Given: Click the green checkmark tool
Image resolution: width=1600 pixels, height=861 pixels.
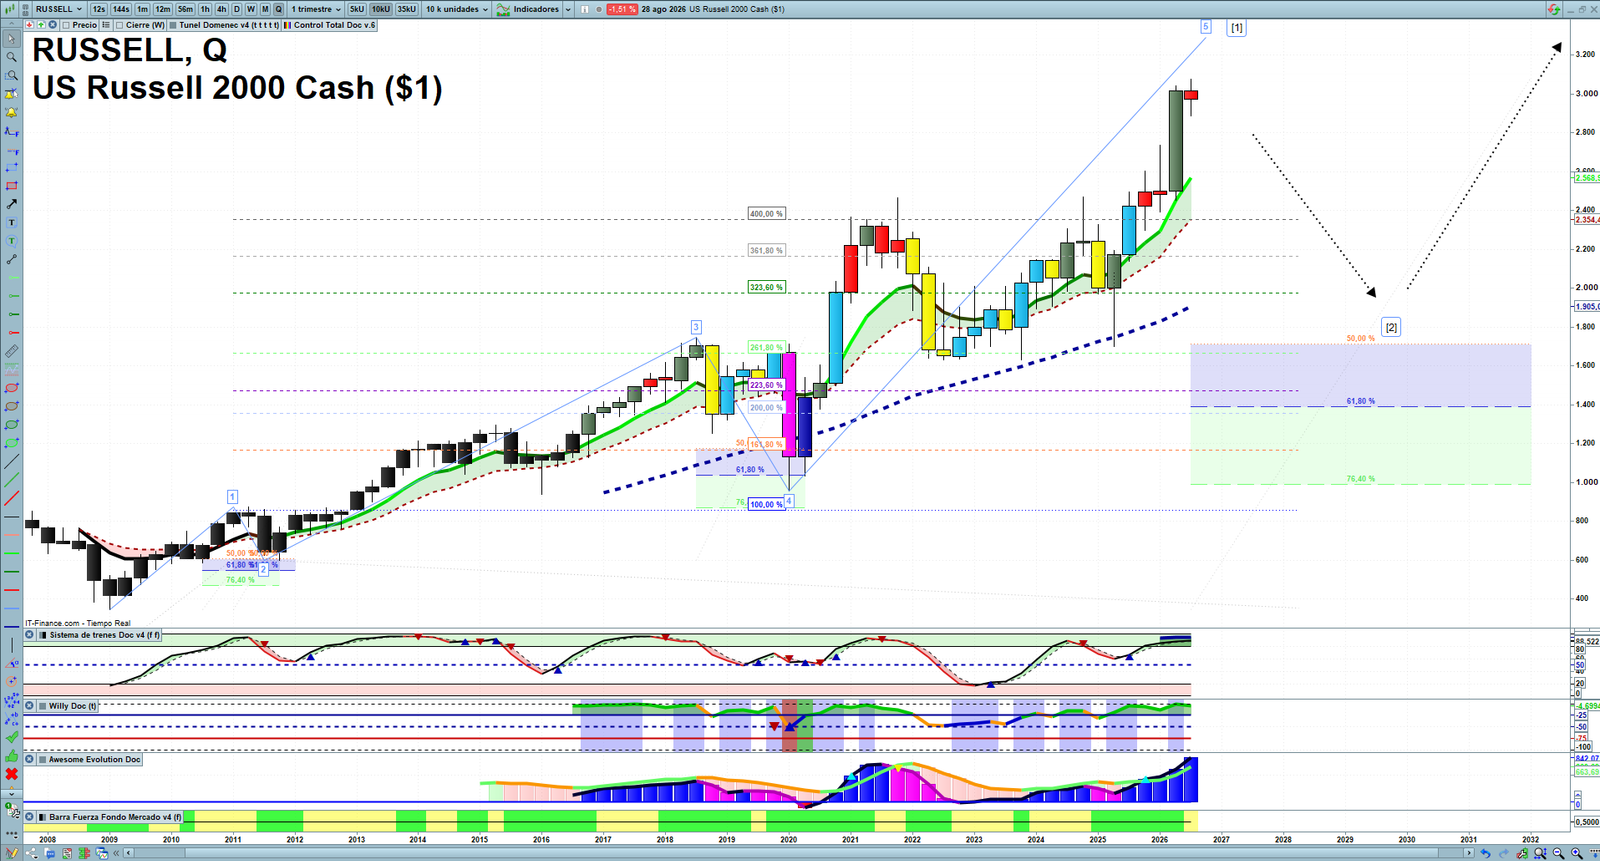Looking at the screenshot, I should click(x=12, y=737).
